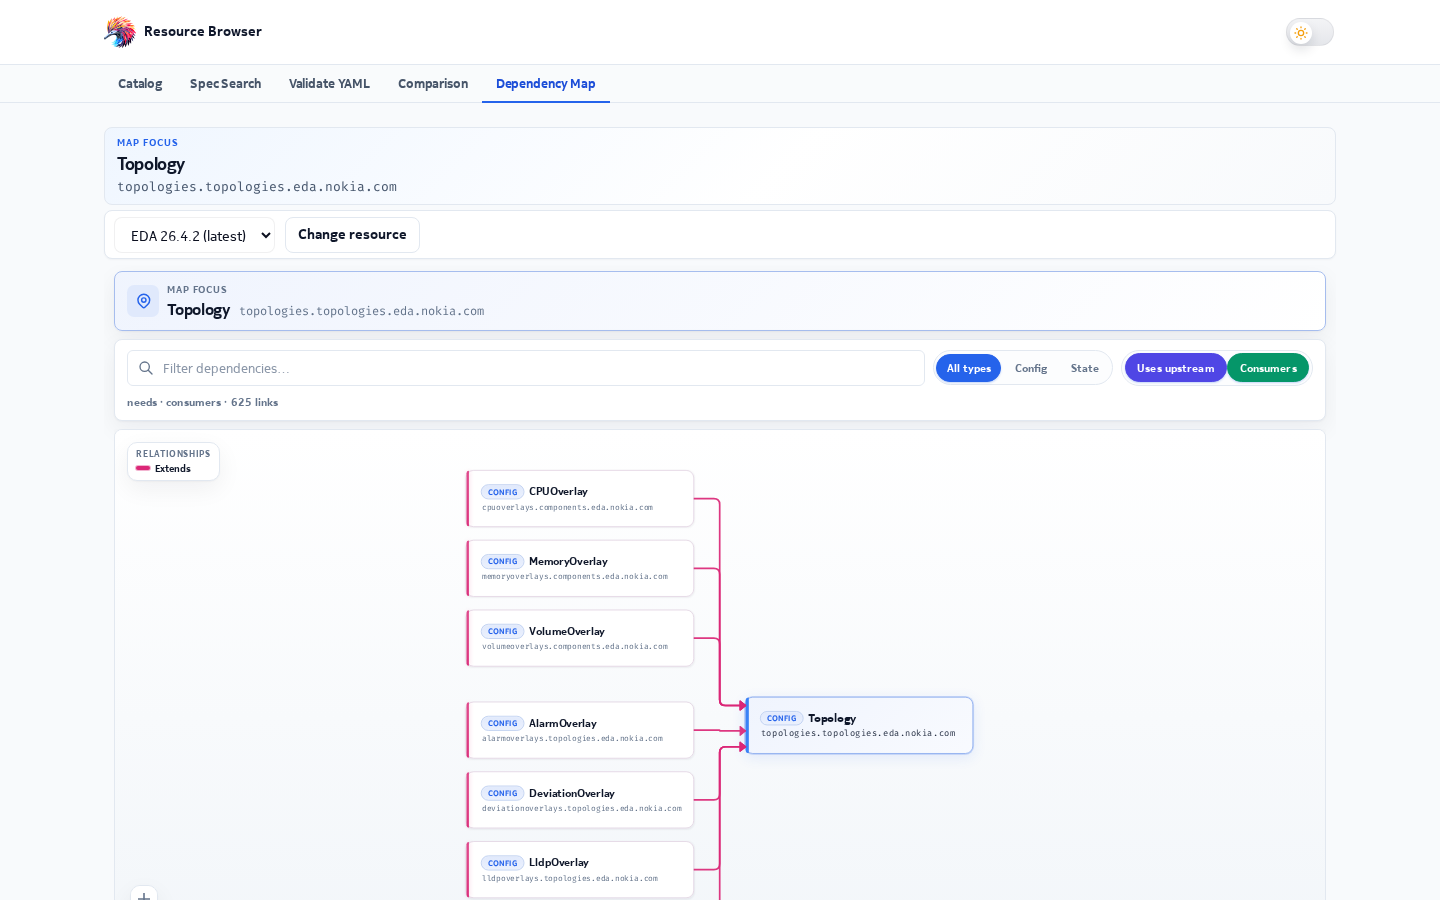Click the CONFIG badge on Topology node
The image size is (1440, 900).
pos(781,718)
